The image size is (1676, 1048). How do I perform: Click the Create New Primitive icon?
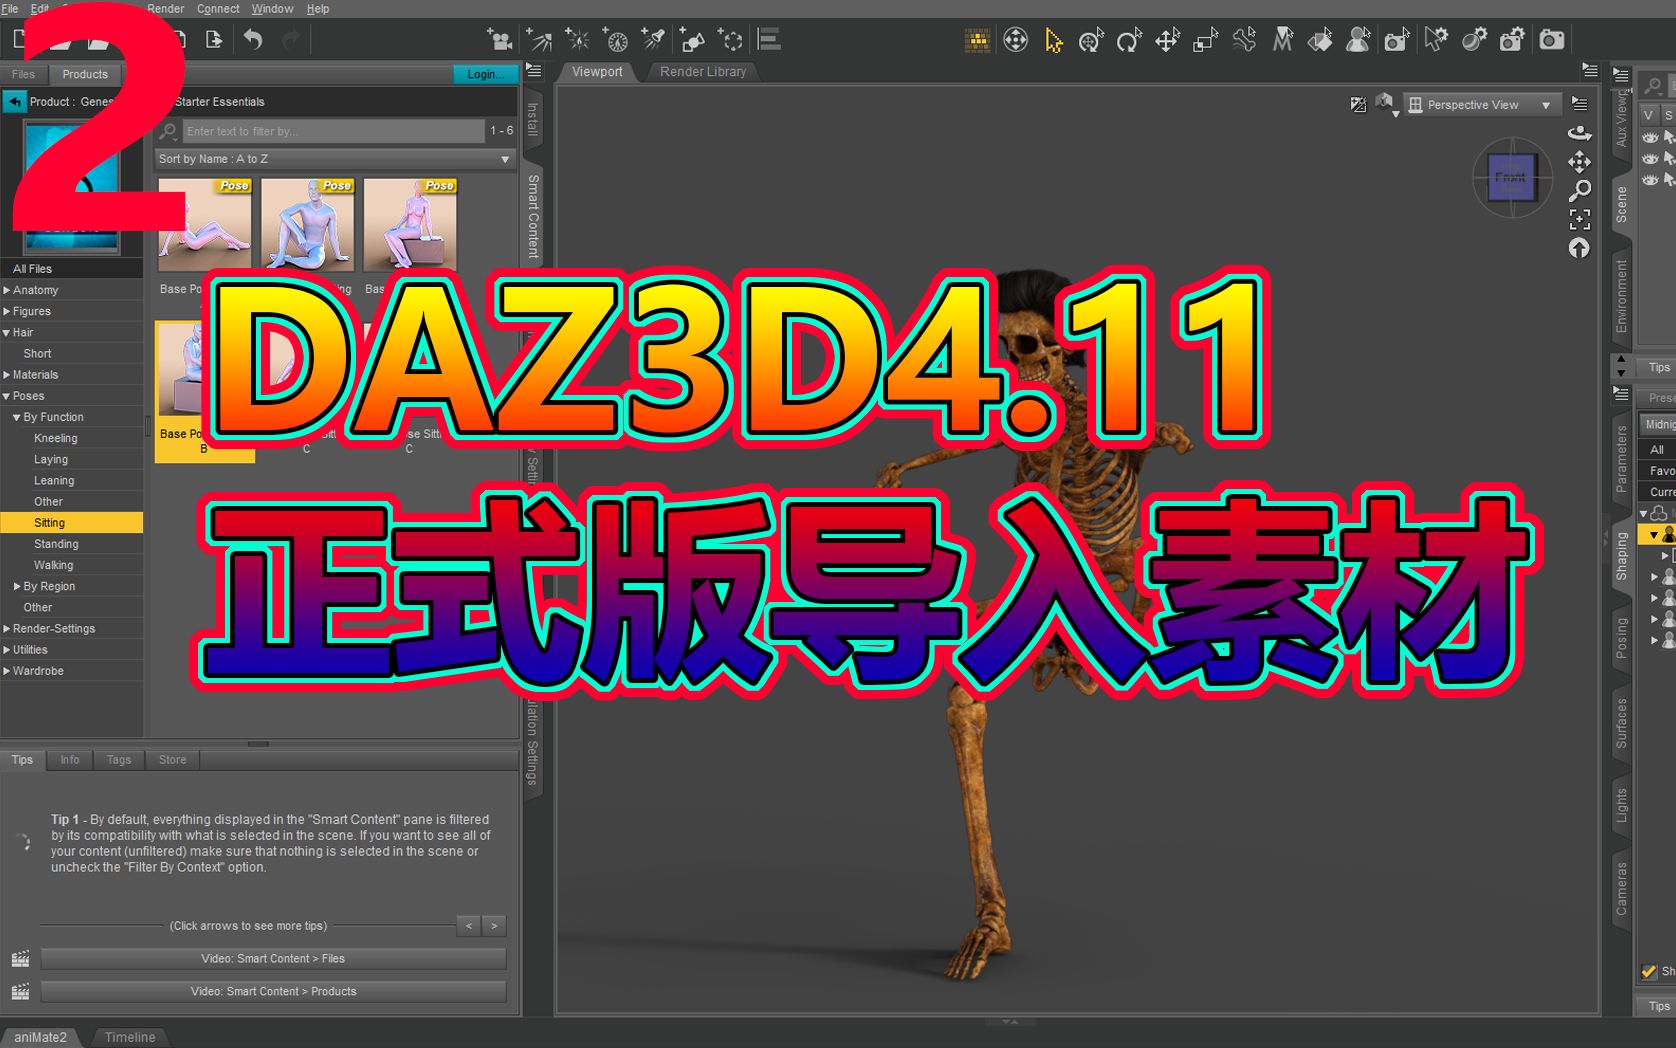pos(692,40)
